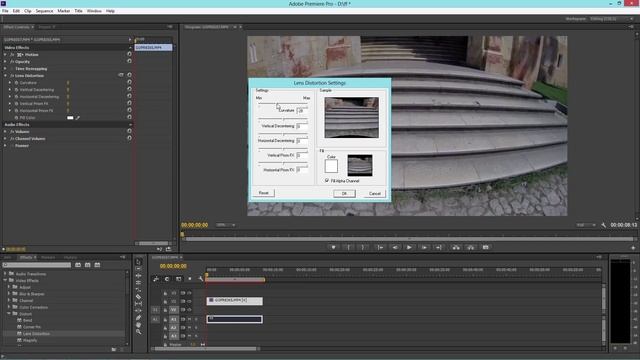Collapse Video Effects folder
640x360 pixels.
(5, 280)
